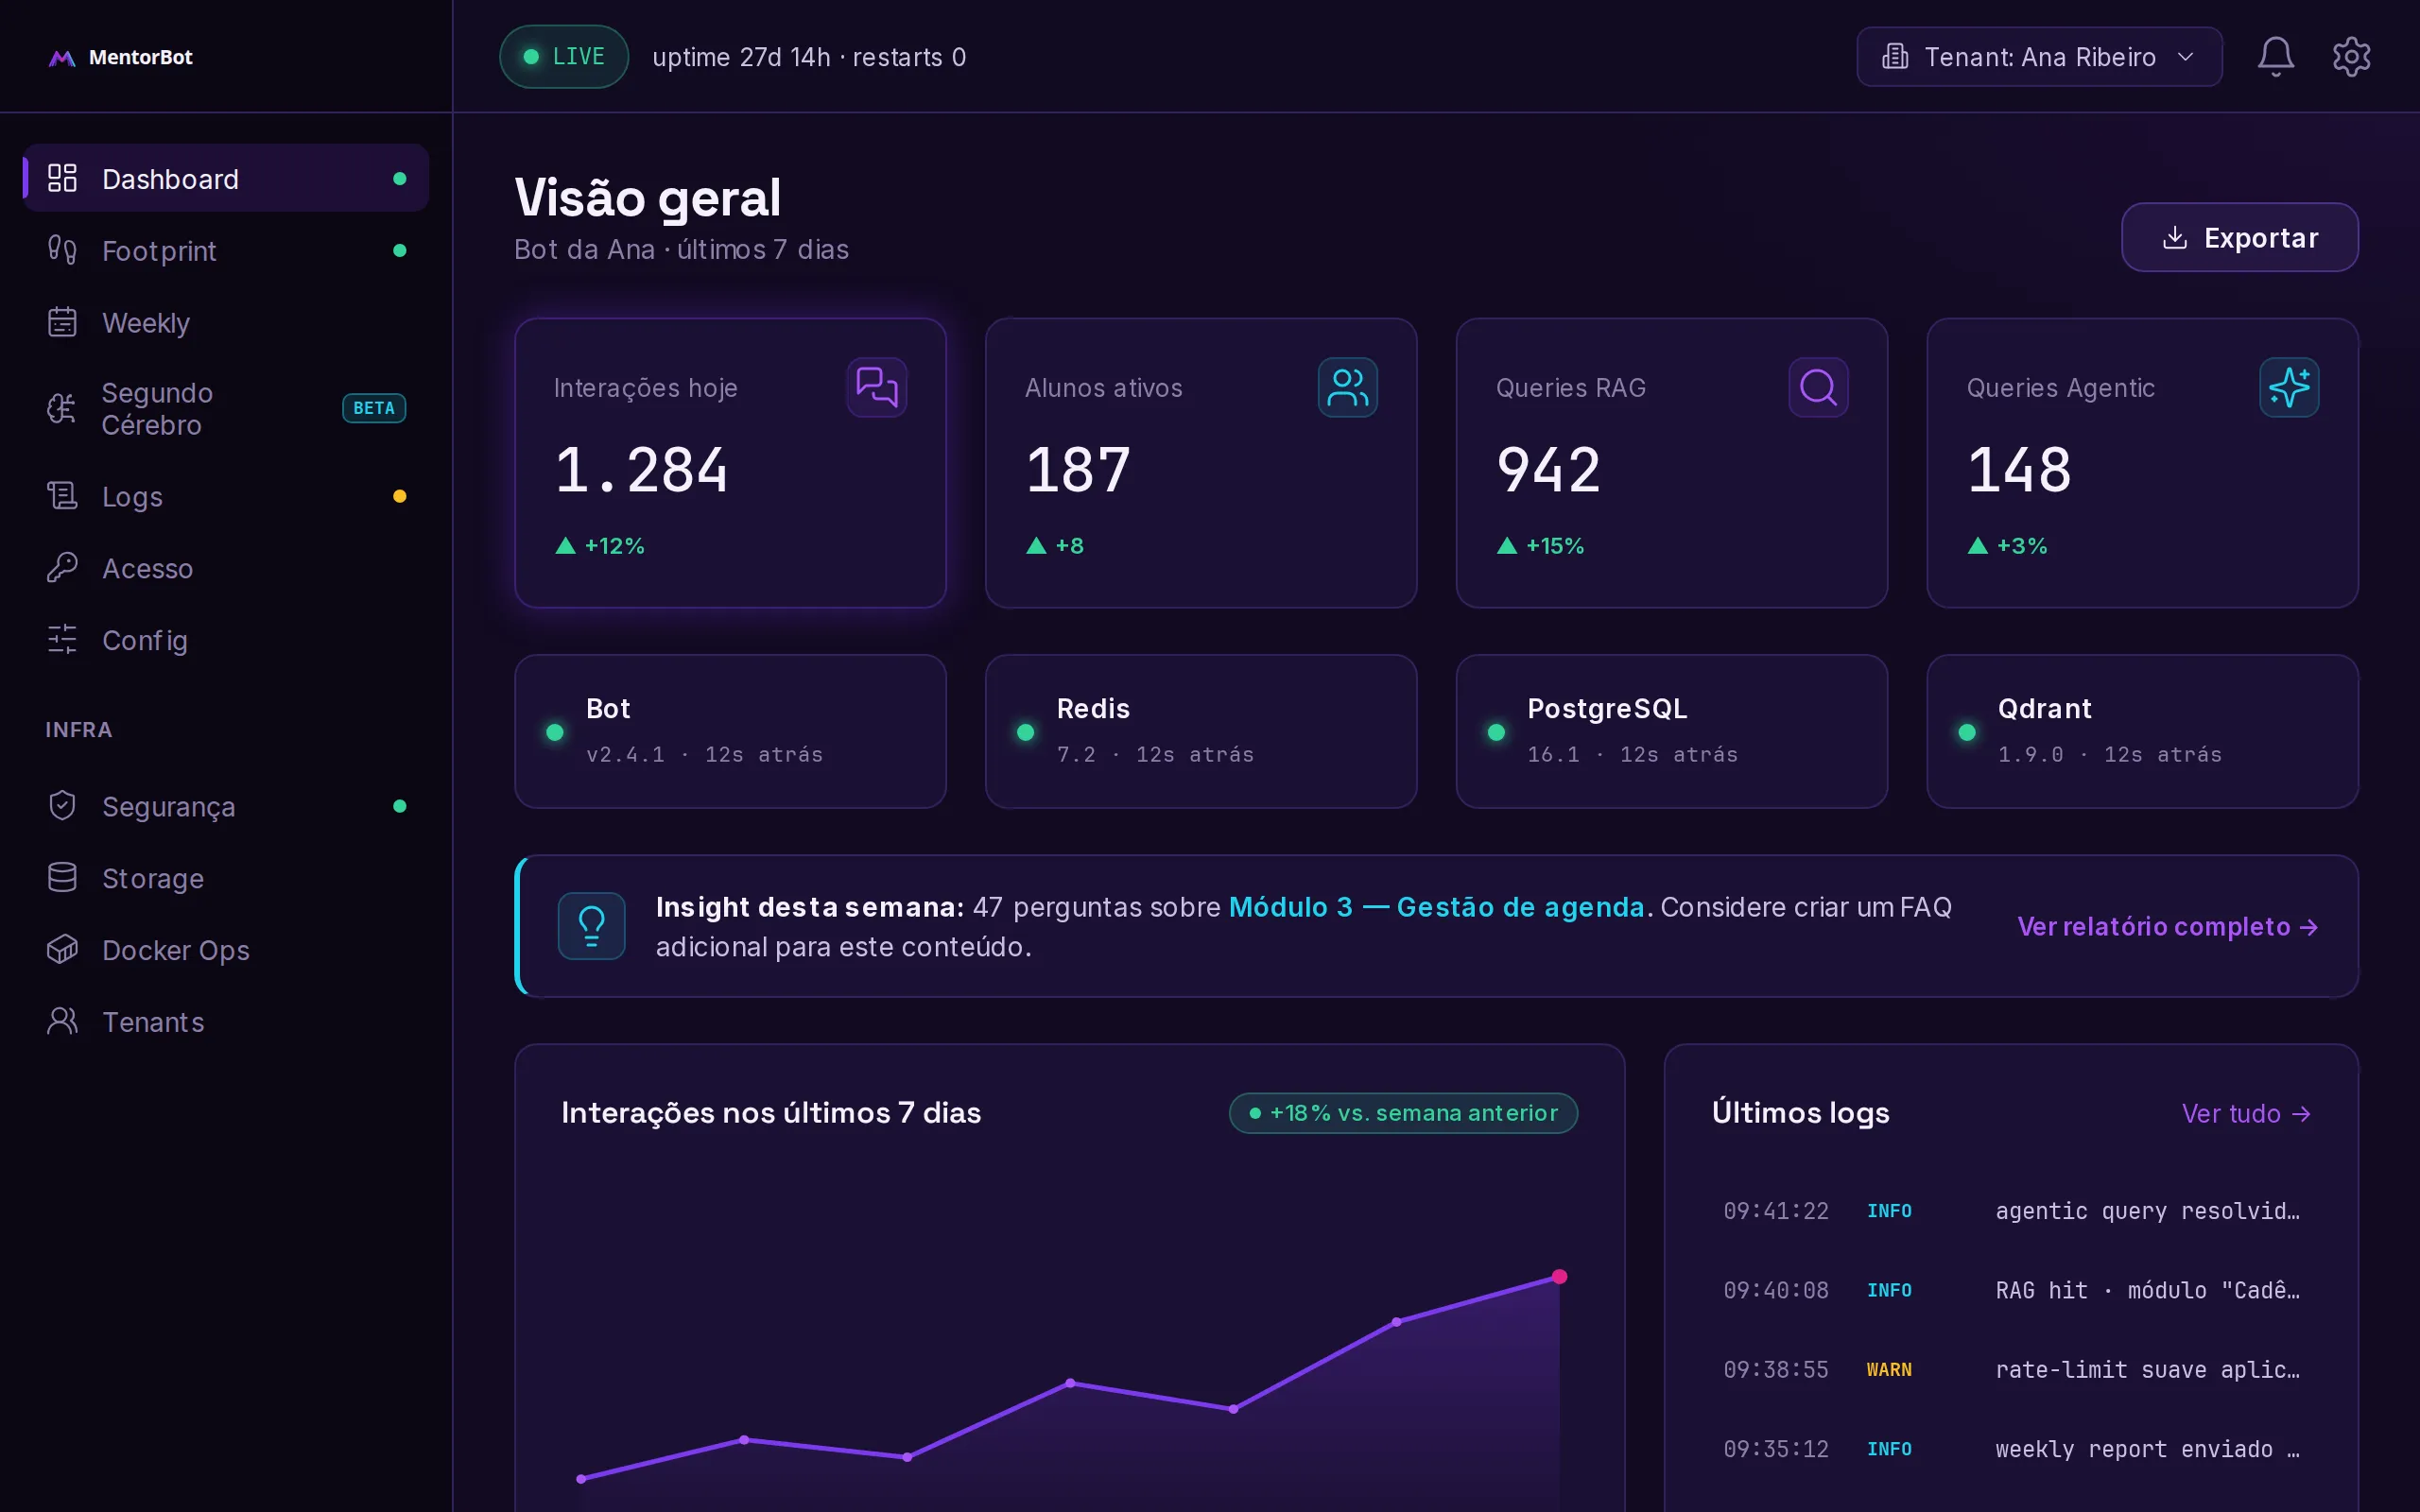Image resolution: width=2420 pixels, height=1512 pixels.
Task: Click the LIVE status badge
Action: pyautogui.click(x=564, y=57)
